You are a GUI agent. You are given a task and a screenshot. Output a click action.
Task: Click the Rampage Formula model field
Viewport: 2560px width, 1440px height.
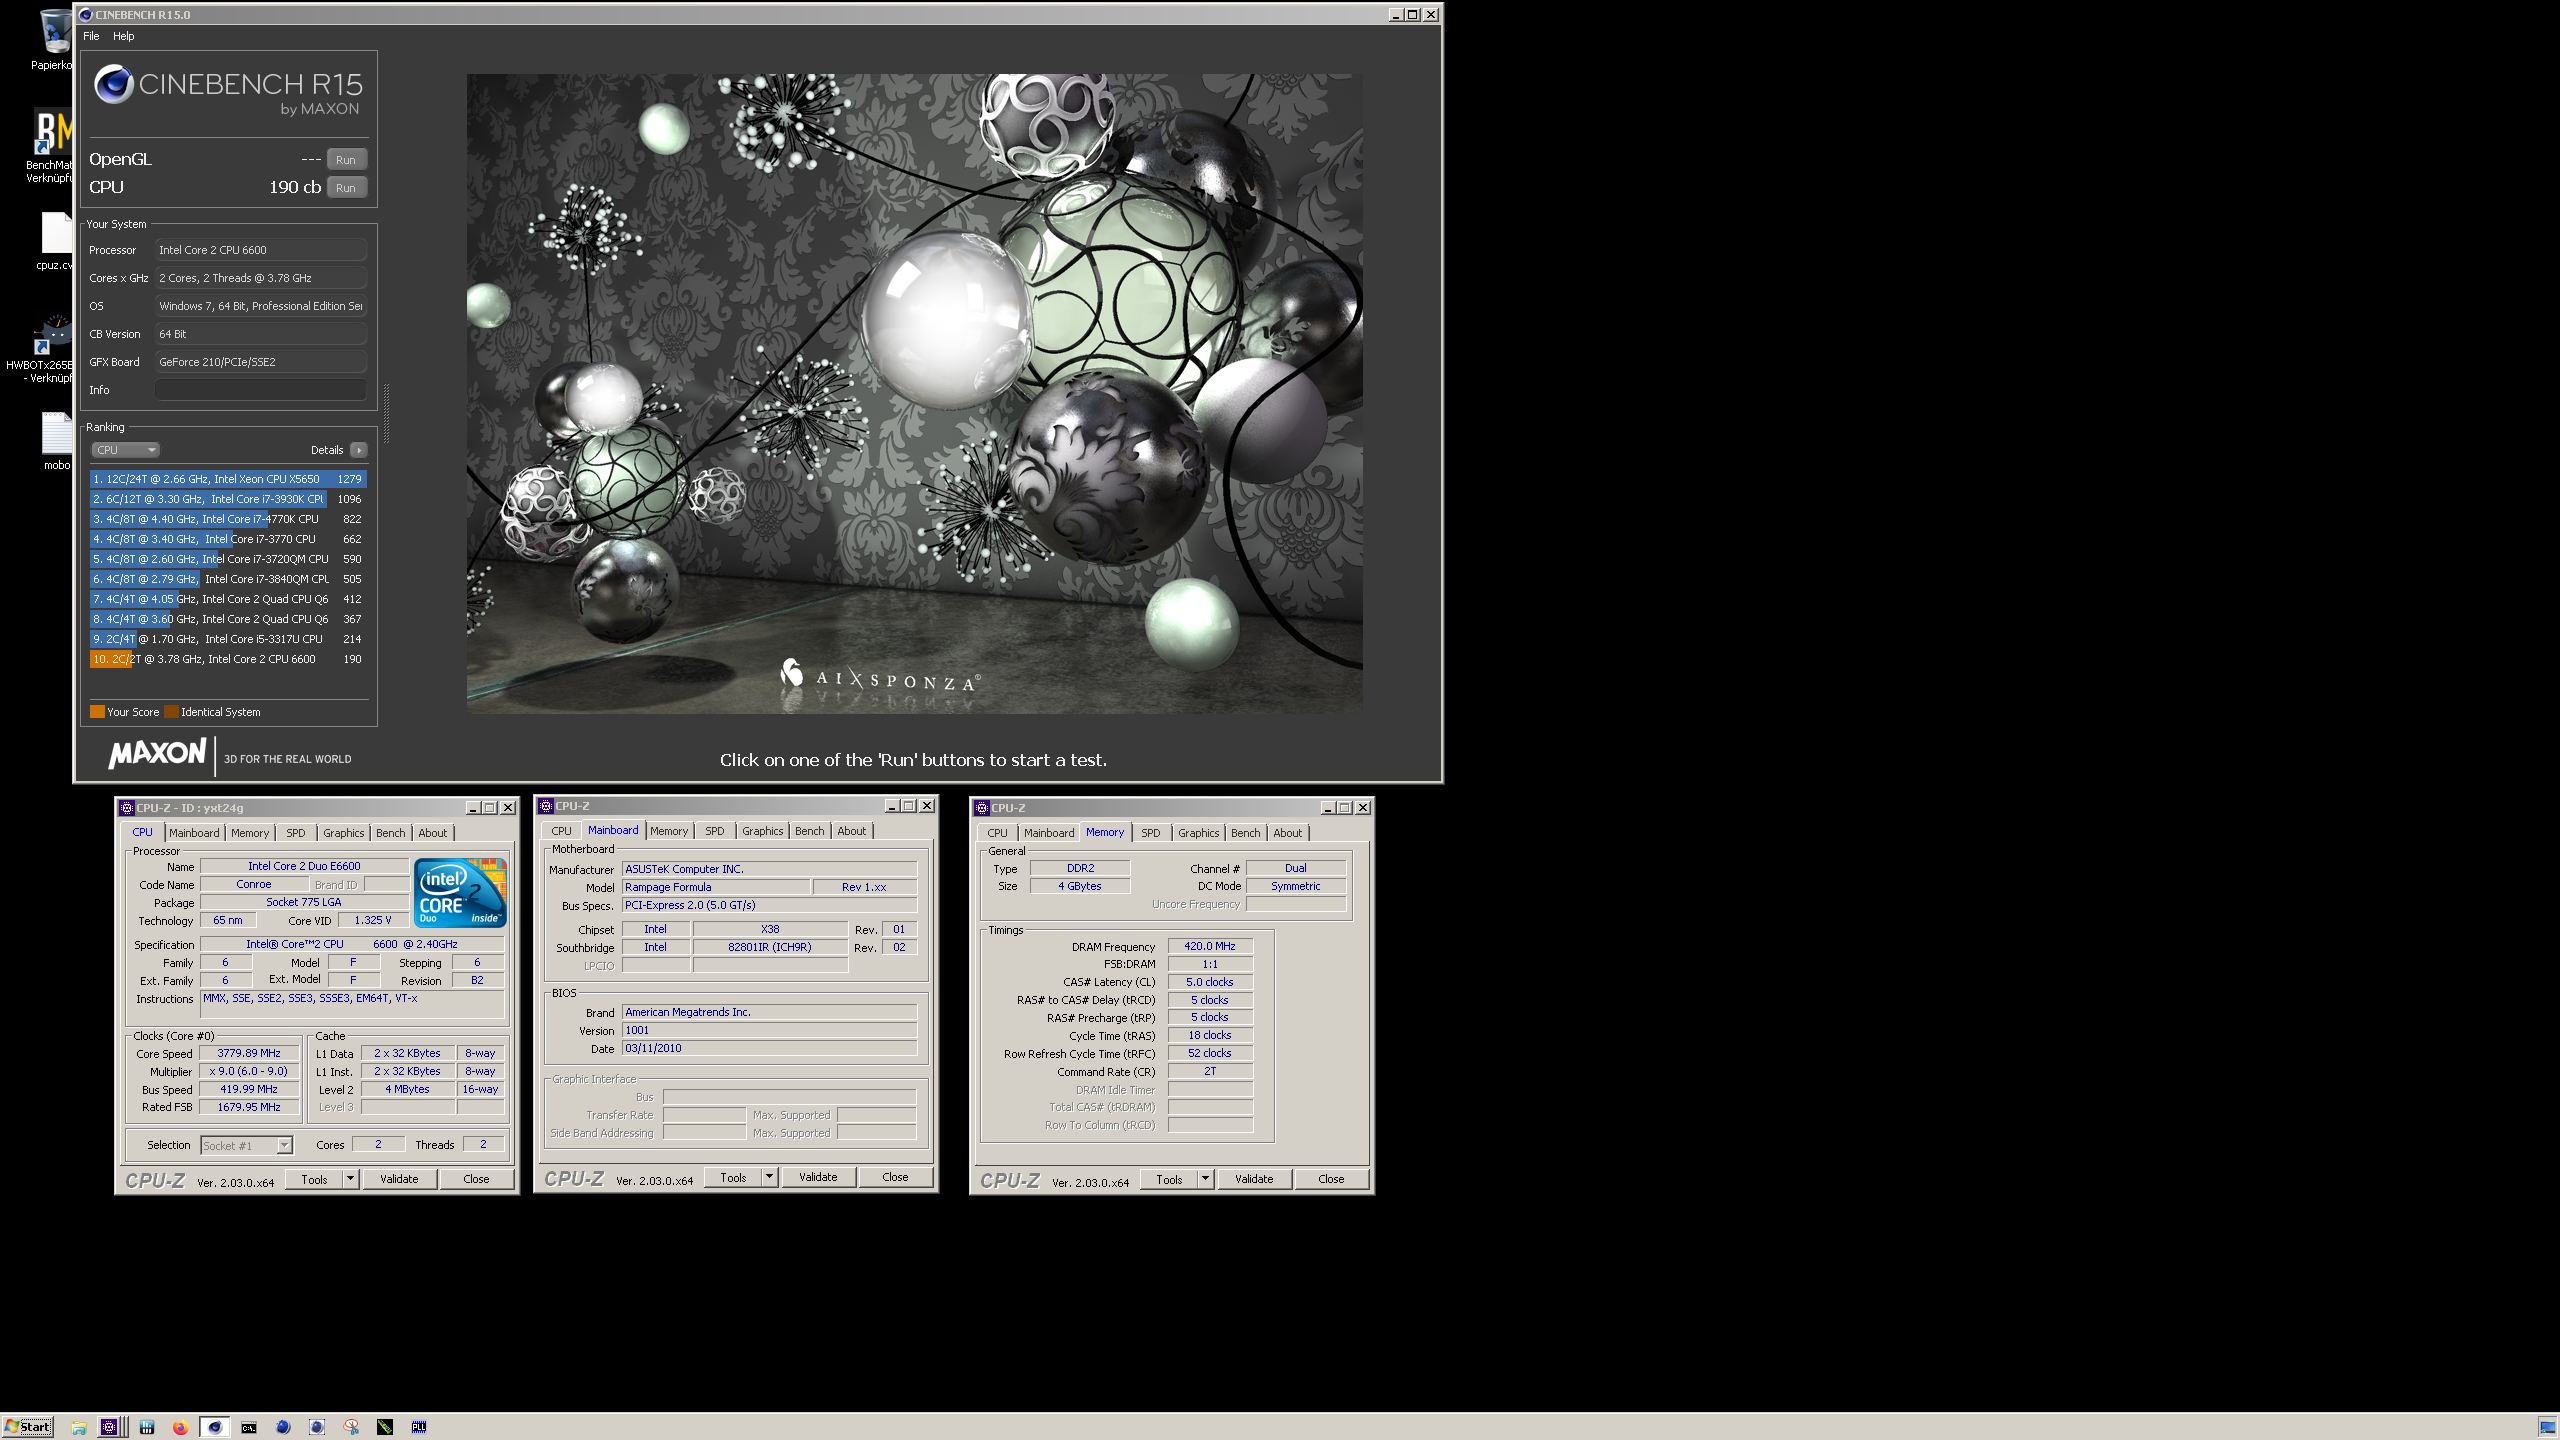click(x=715, y=887)
